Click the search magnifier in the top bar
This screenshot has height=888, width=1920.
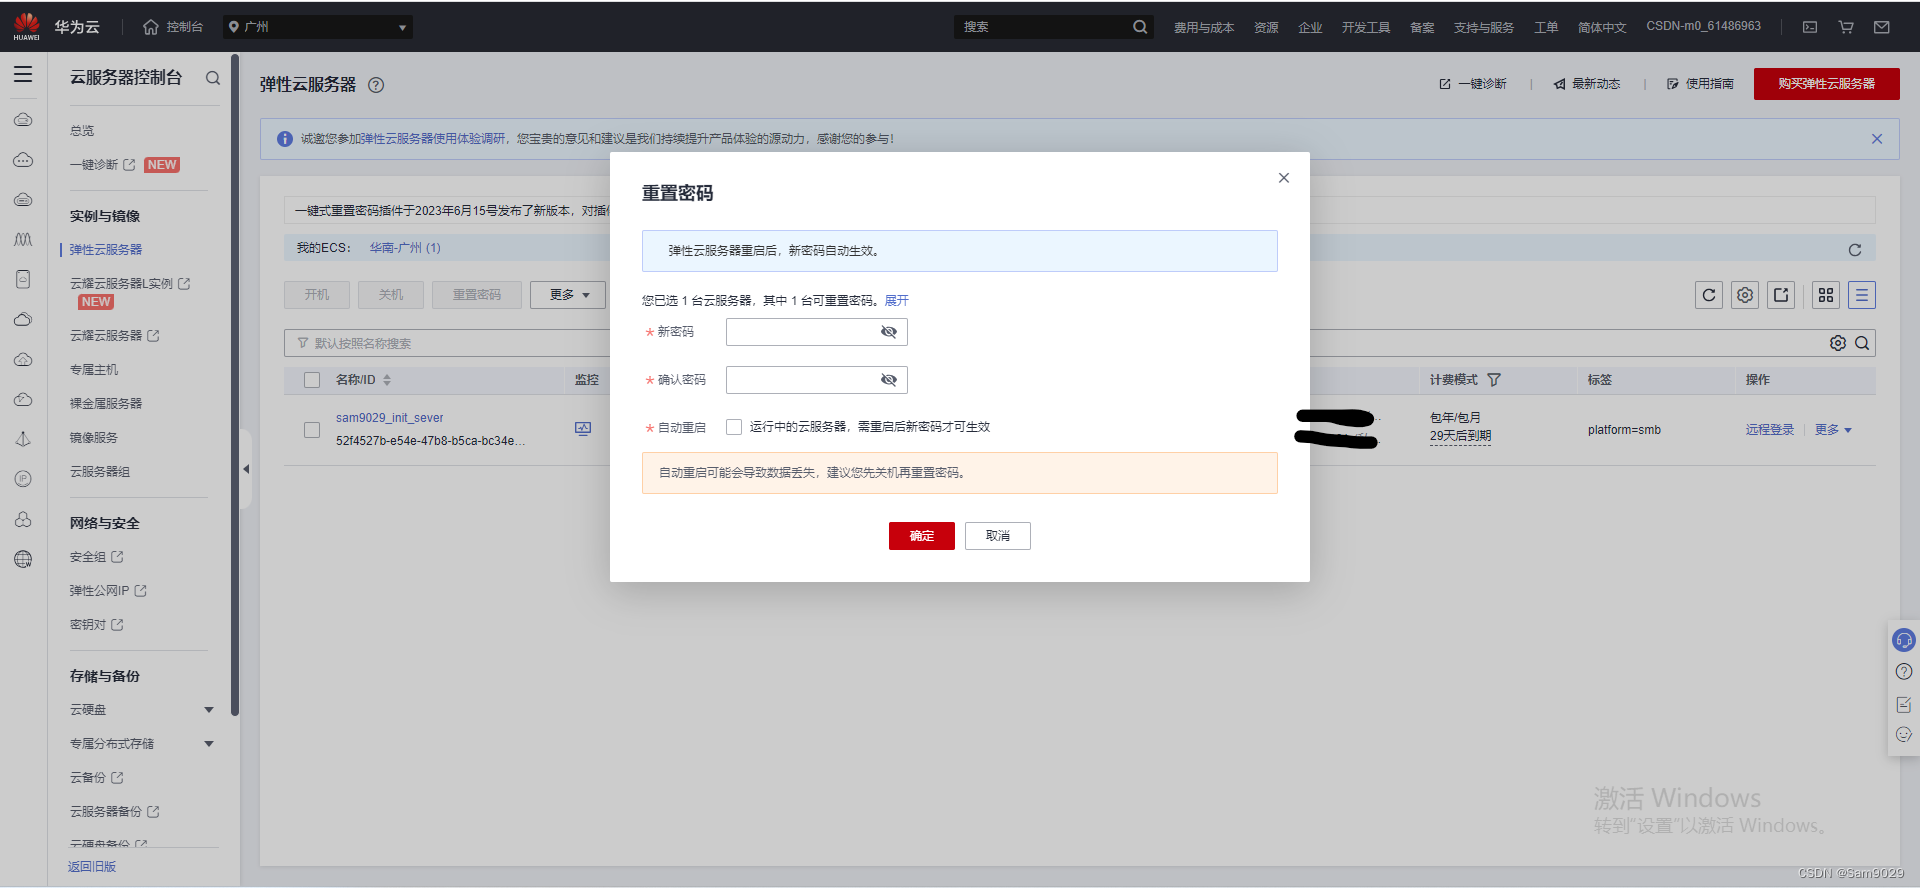(1140, 27)
